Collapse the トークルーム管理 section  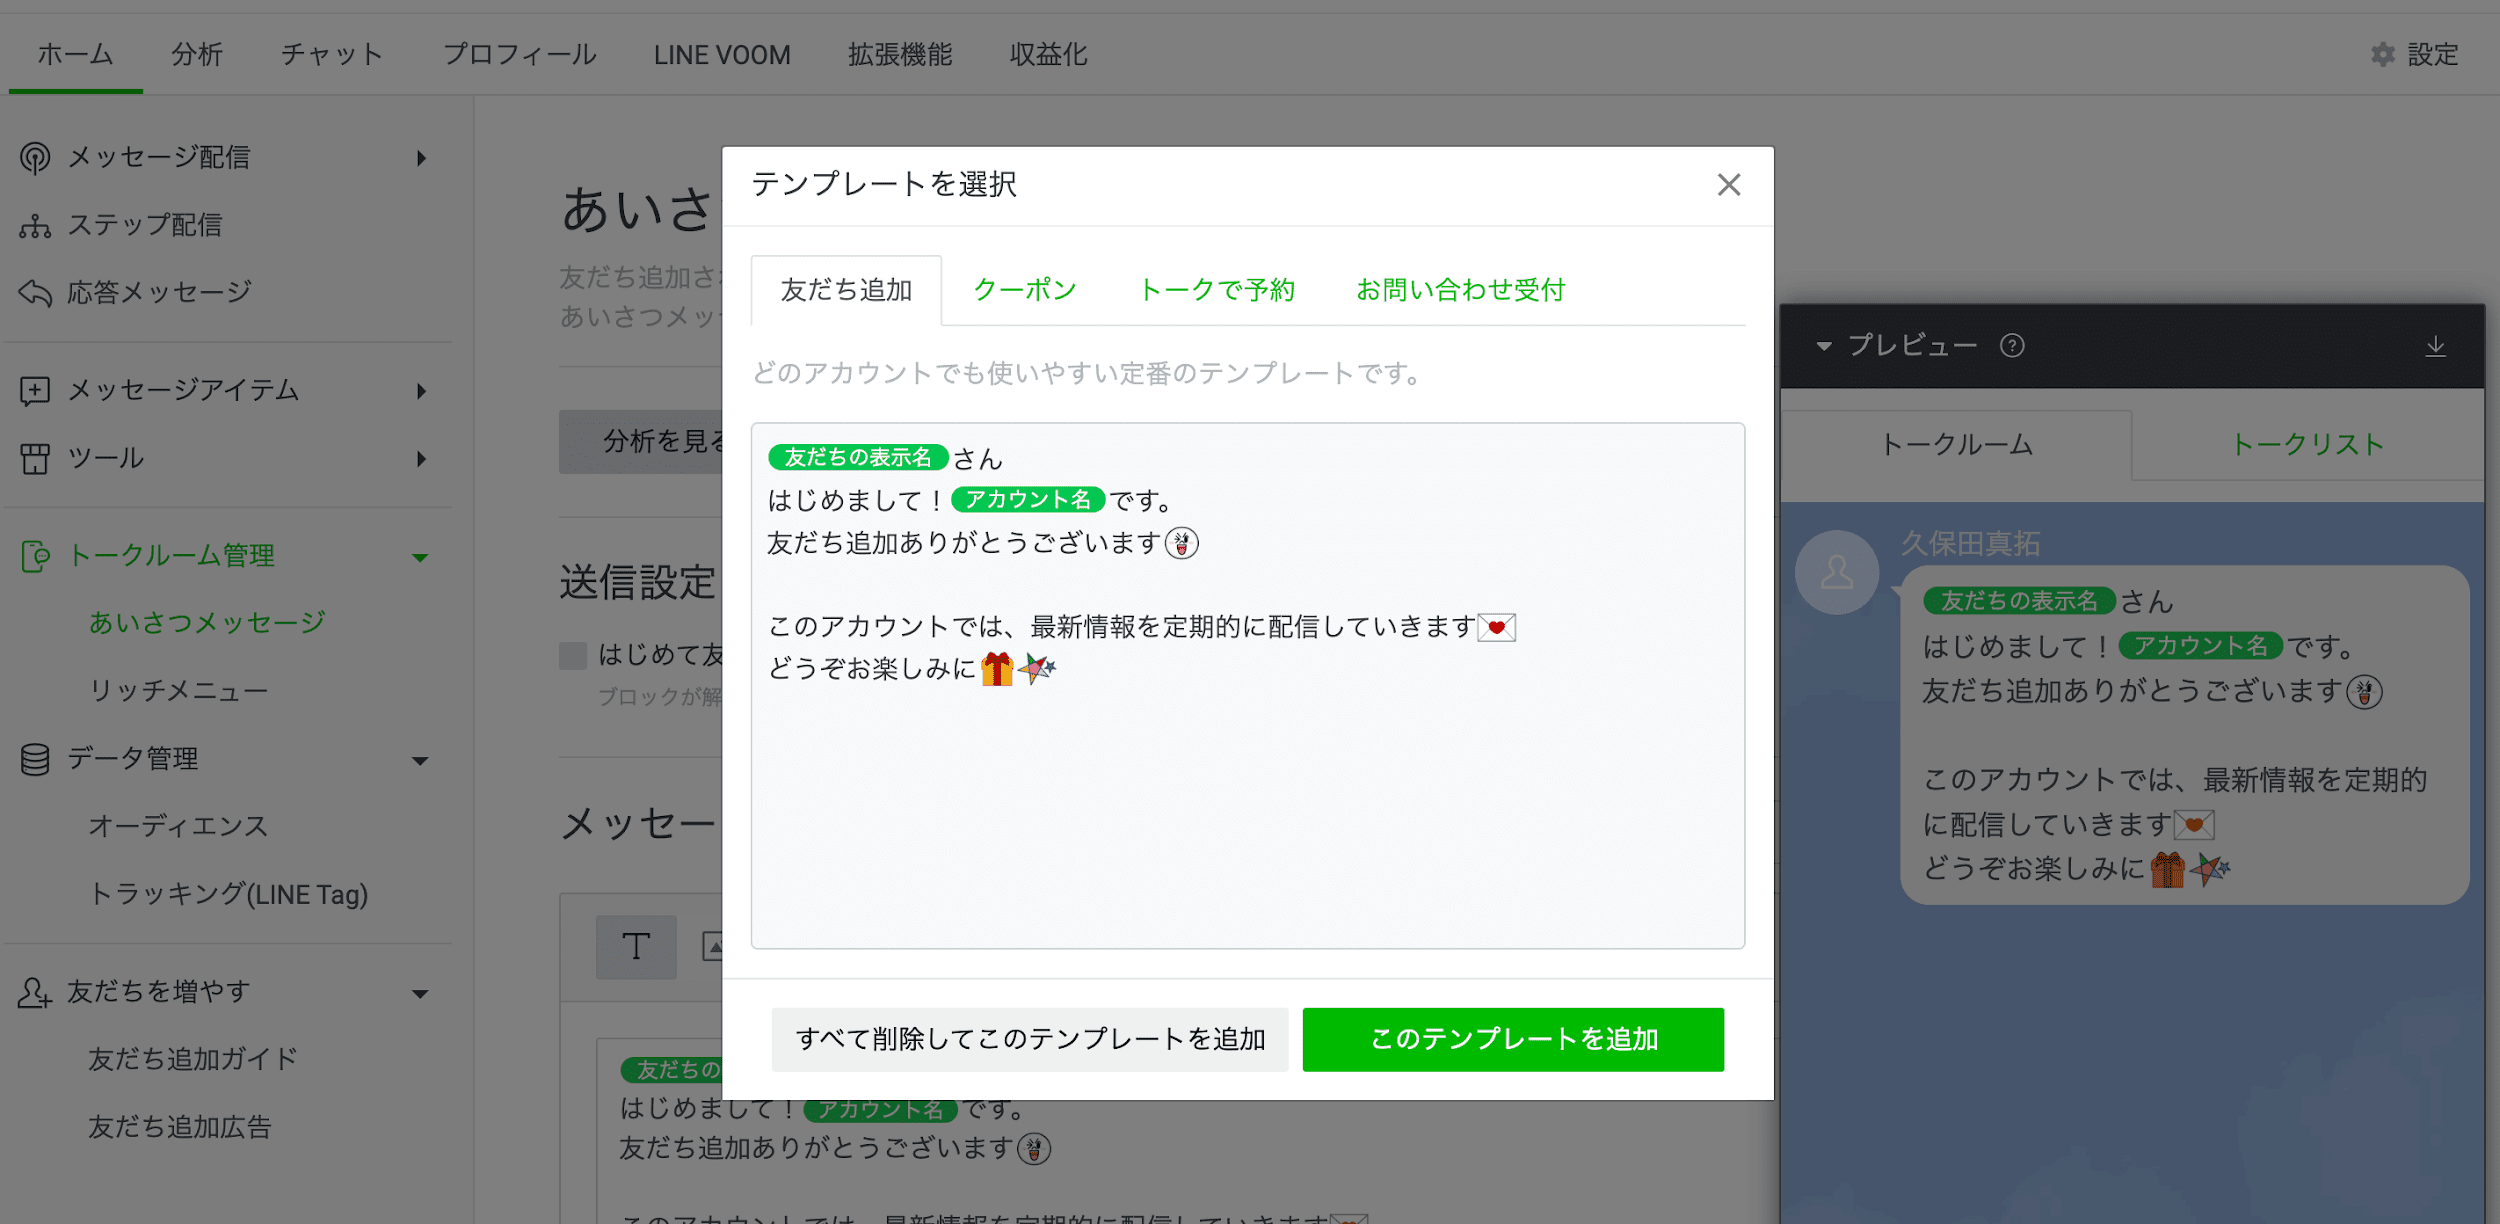pyautogui.click(x=420, y=557)
